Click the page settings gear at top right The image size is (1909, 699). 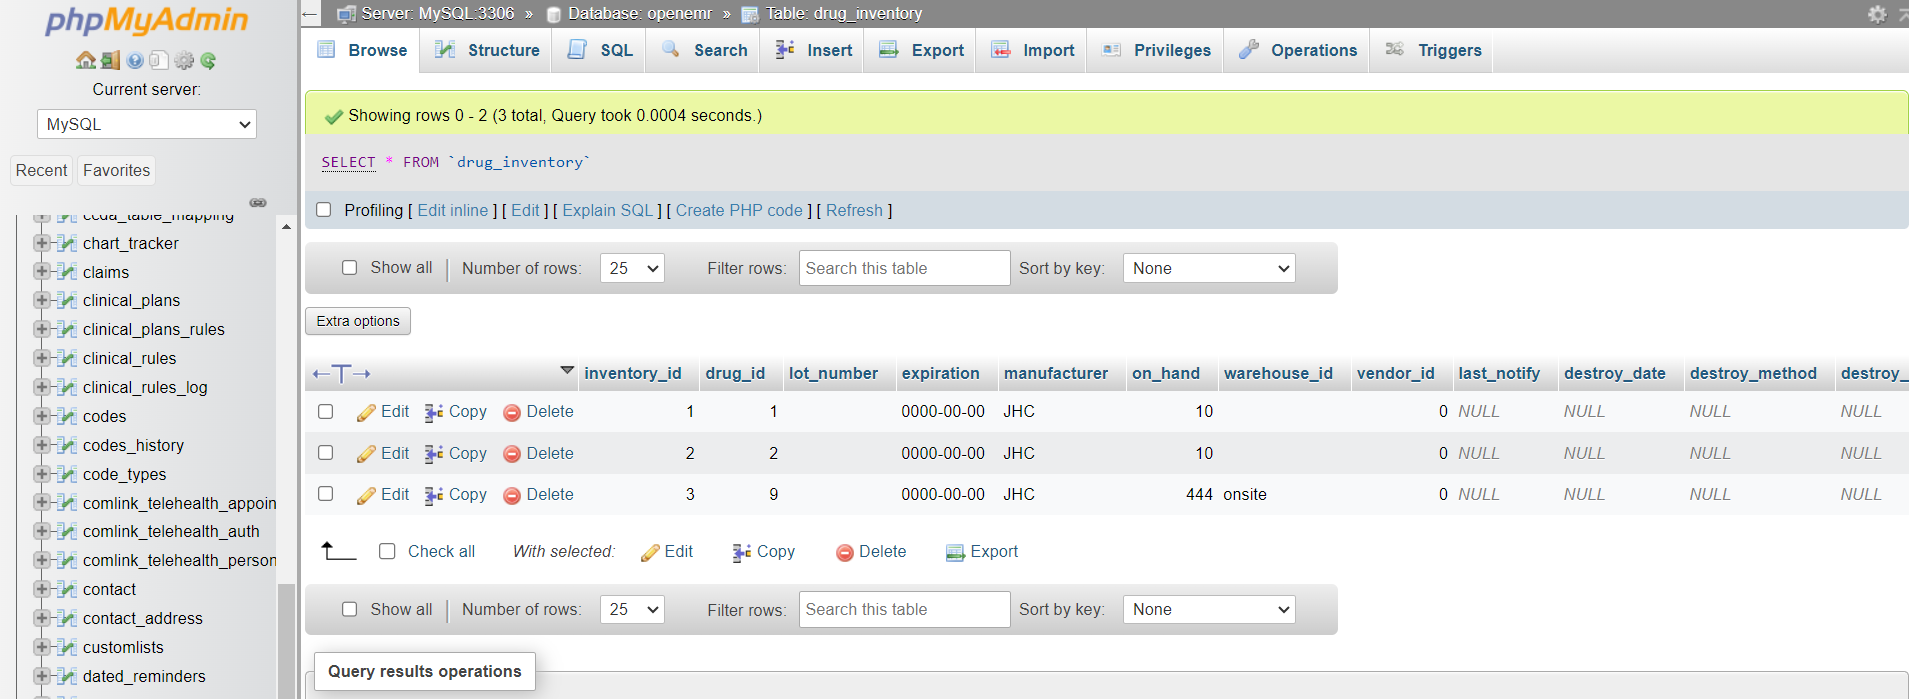tap(1877, 14)
